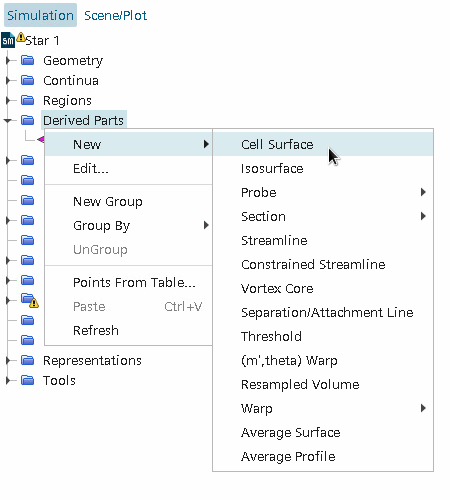The height and width of the screenshot is (500, 450).
Task: Select the Simulation tab
Action: (x=40, y=15)
